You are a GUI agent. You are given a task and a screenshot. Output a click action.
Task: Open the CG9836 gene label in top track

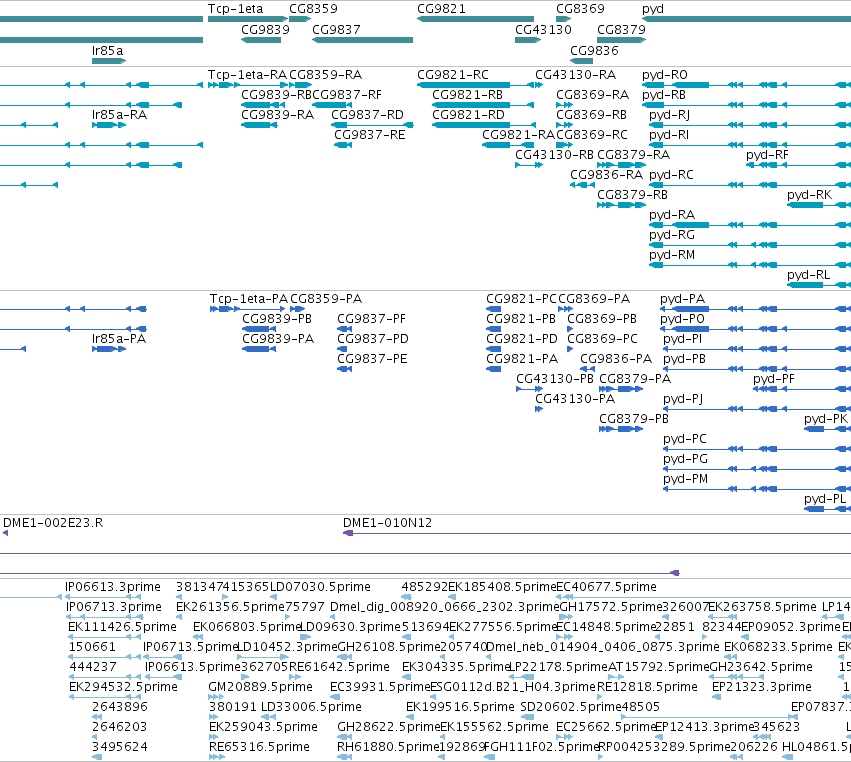[x=594, y=50]
